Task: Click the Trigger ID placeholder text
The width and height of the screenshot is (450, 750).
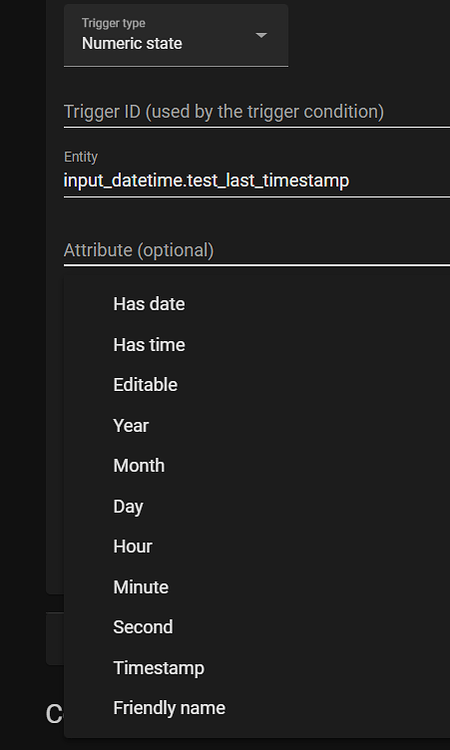Action: pyautogui.click(x=224, y=111)
